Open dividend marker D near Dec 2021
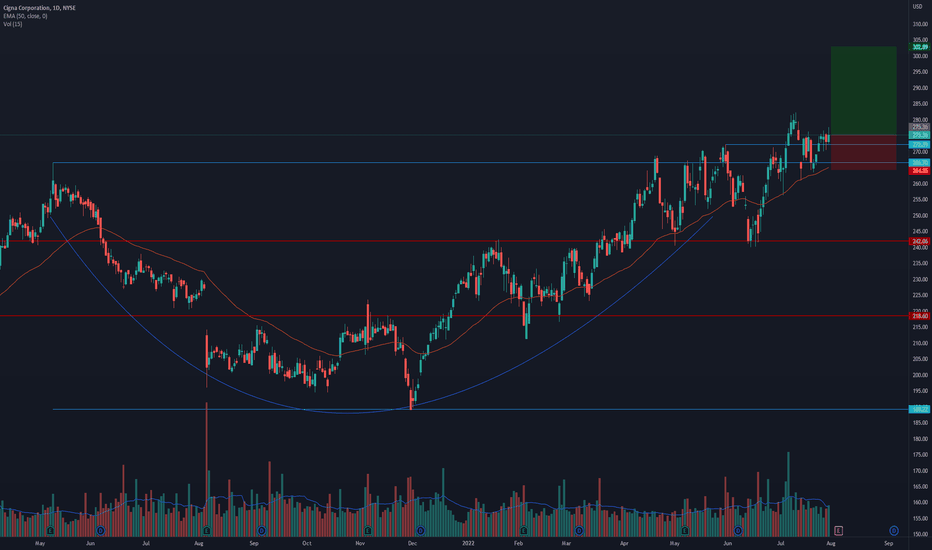This screenshot has height=550, width=932. pos(420,530)
